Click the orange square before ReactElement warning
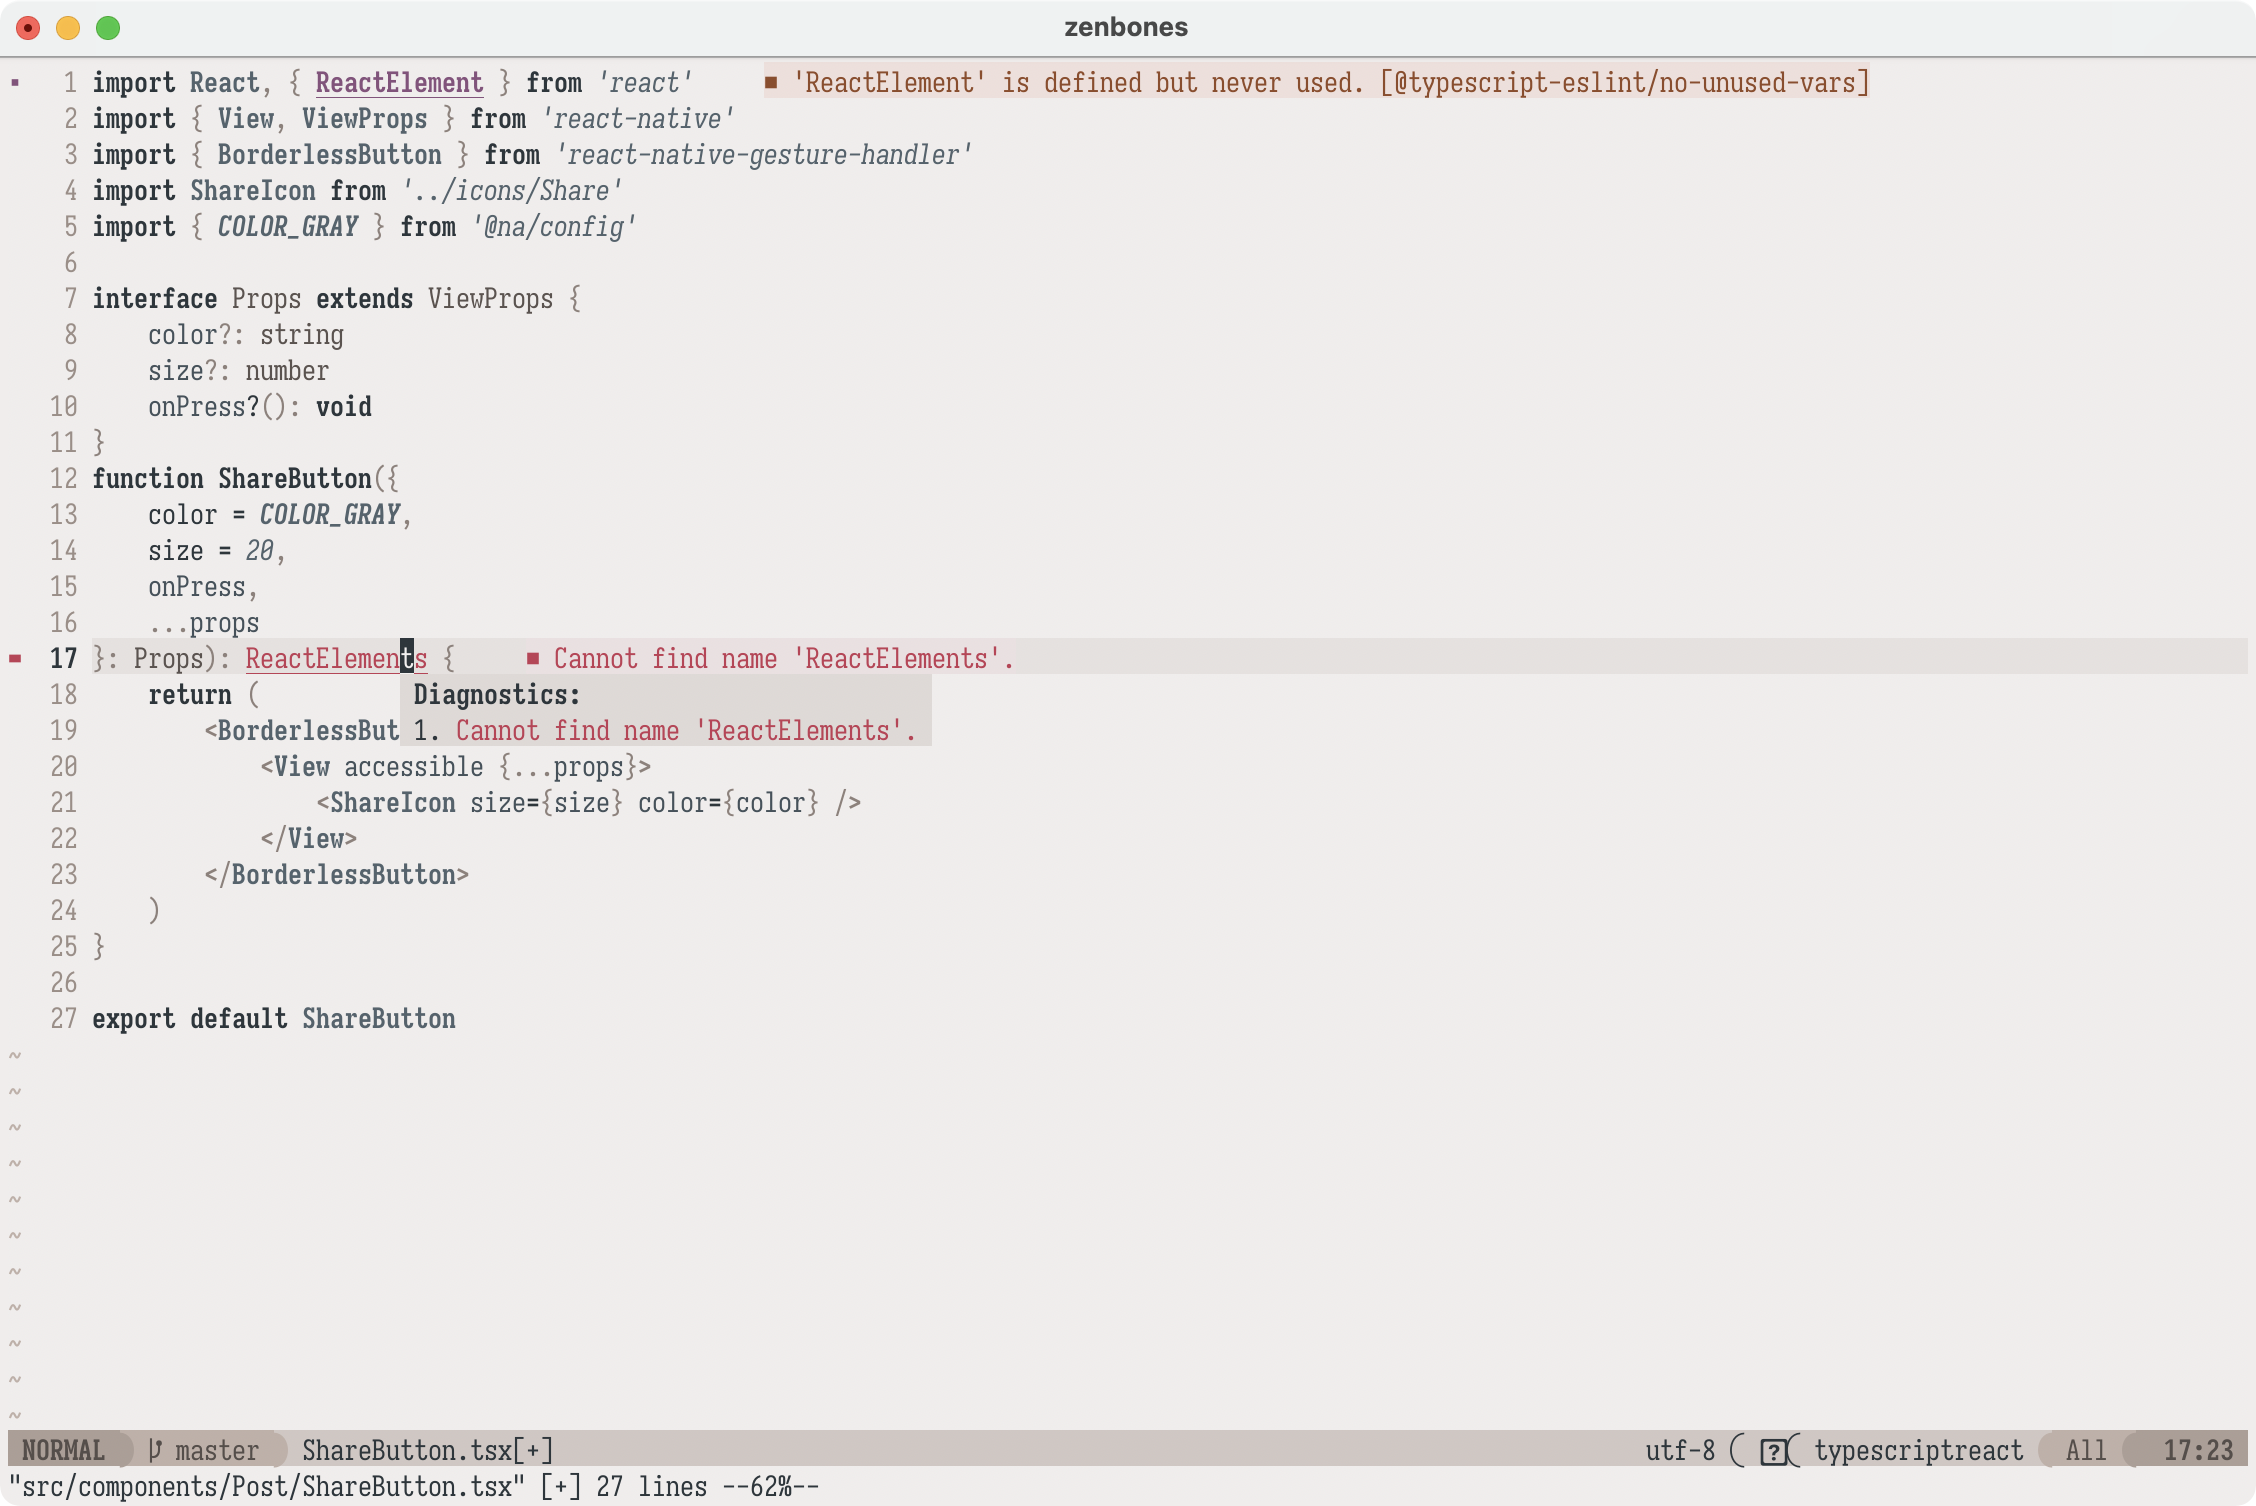 coord(771,83)
